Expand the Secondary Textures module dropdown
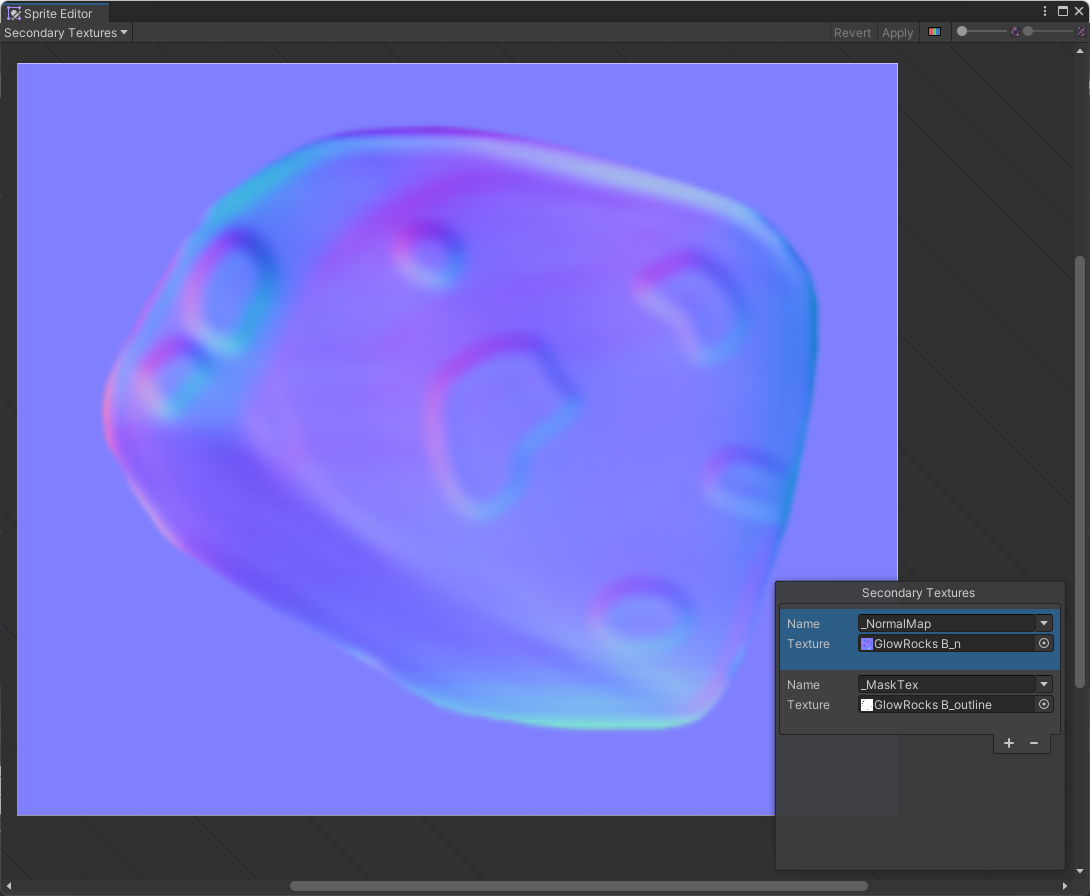The height and width of the screenshot is (896, 1090). (x=66, y=32)
